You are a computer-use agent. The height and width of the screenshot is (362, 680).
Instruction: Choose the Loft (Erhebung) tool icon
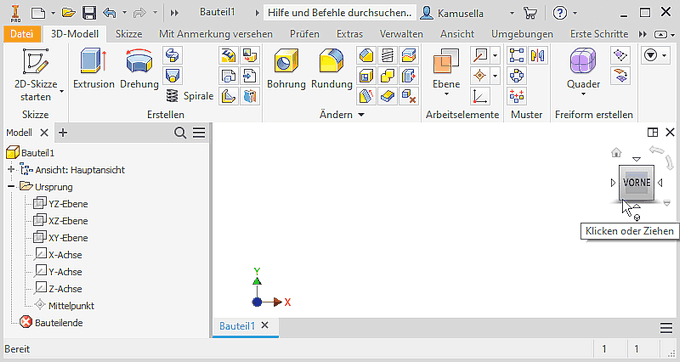173,76
